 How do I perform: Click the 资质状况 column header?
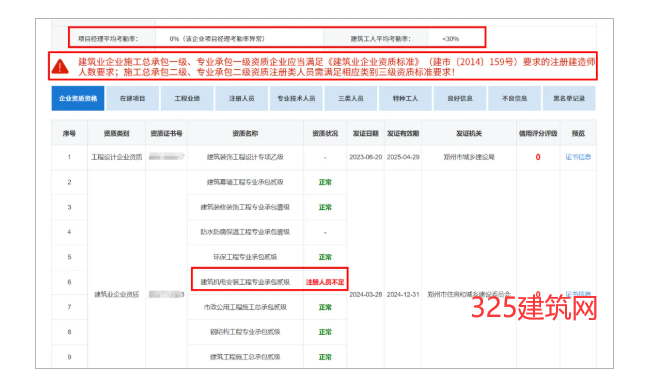(x=325, y=133)
